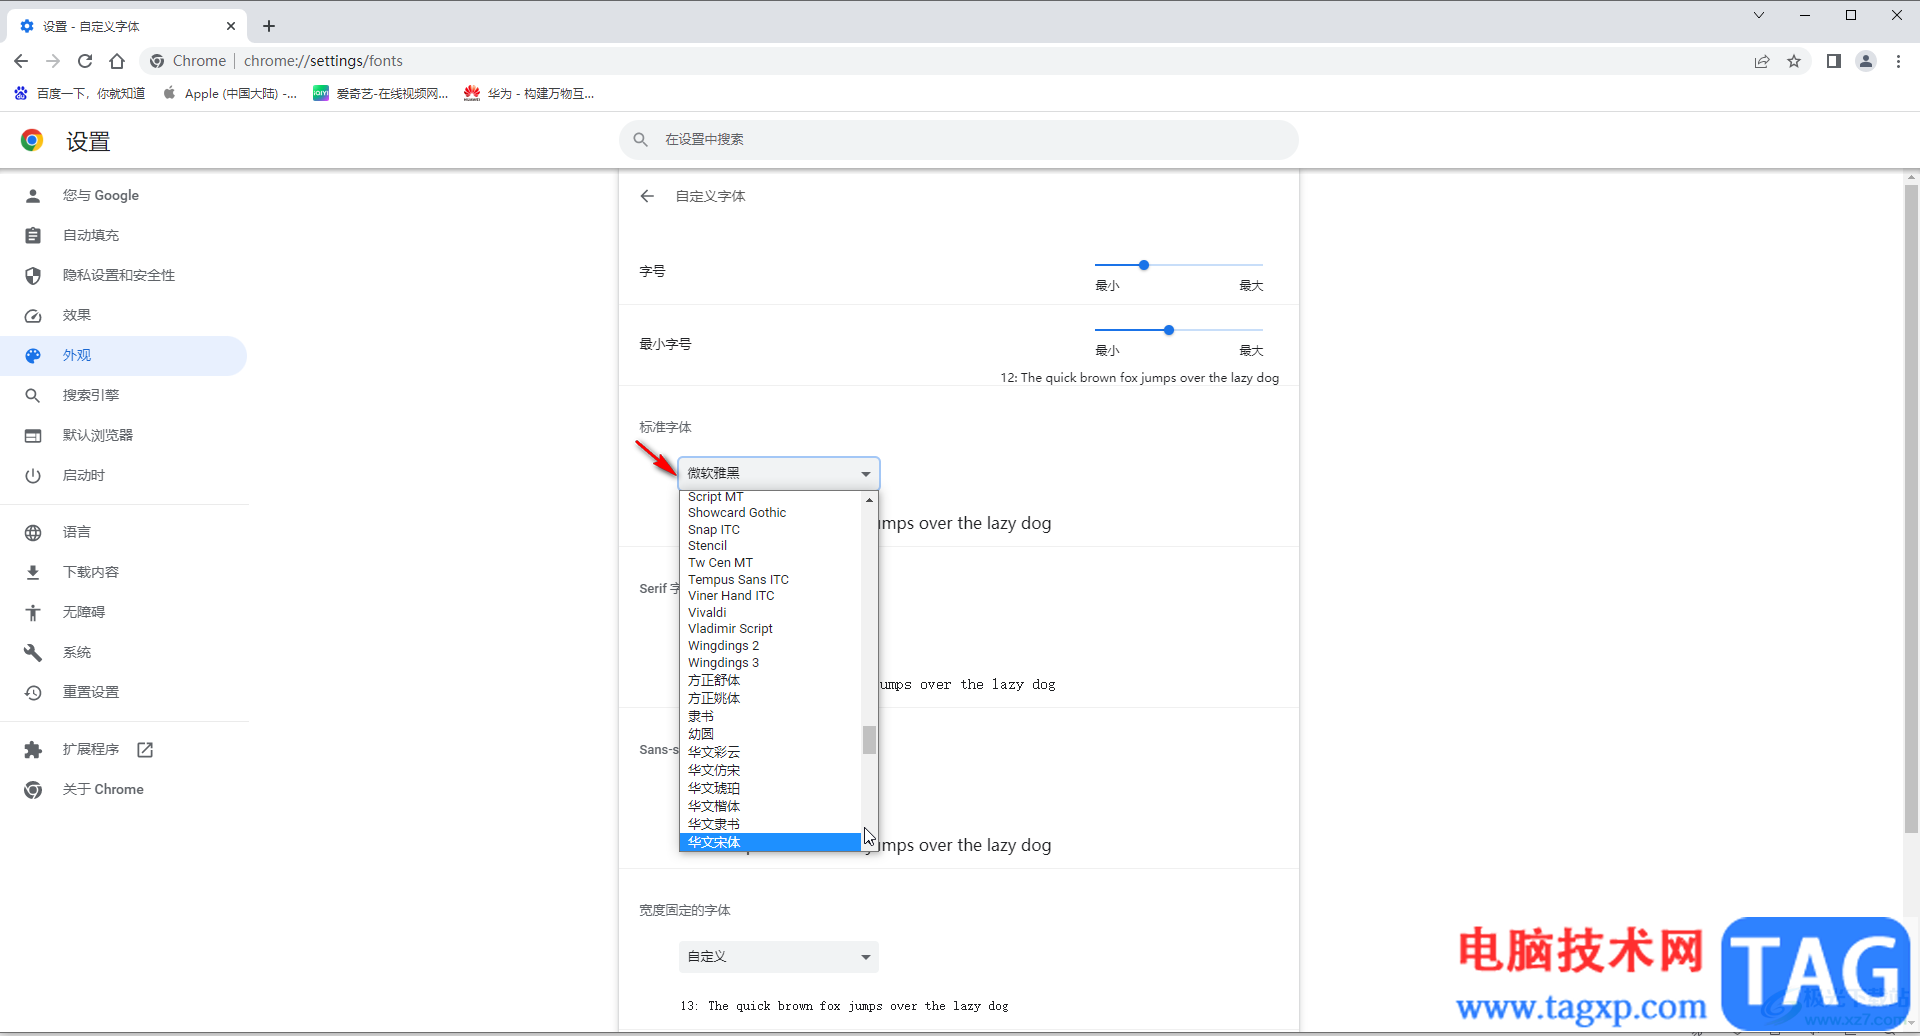Click the 扩展程序 open-in-new-window icon
The height and width of the screenshot is (1036, 1920).
point(145,749)
